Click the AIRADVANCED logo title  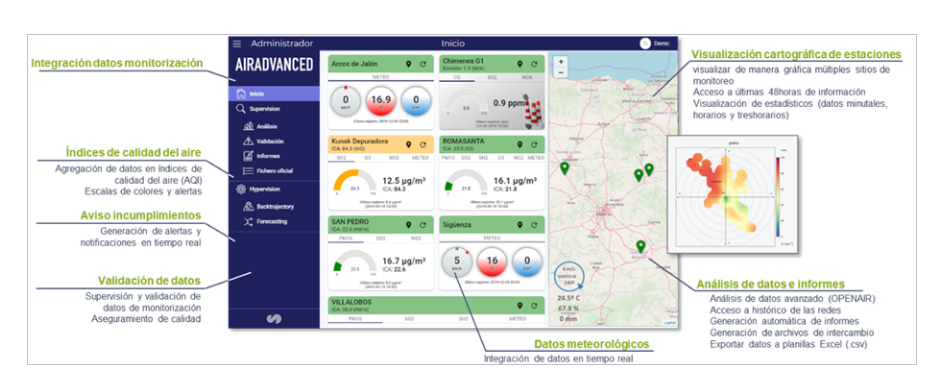click(x=274, y=64)
